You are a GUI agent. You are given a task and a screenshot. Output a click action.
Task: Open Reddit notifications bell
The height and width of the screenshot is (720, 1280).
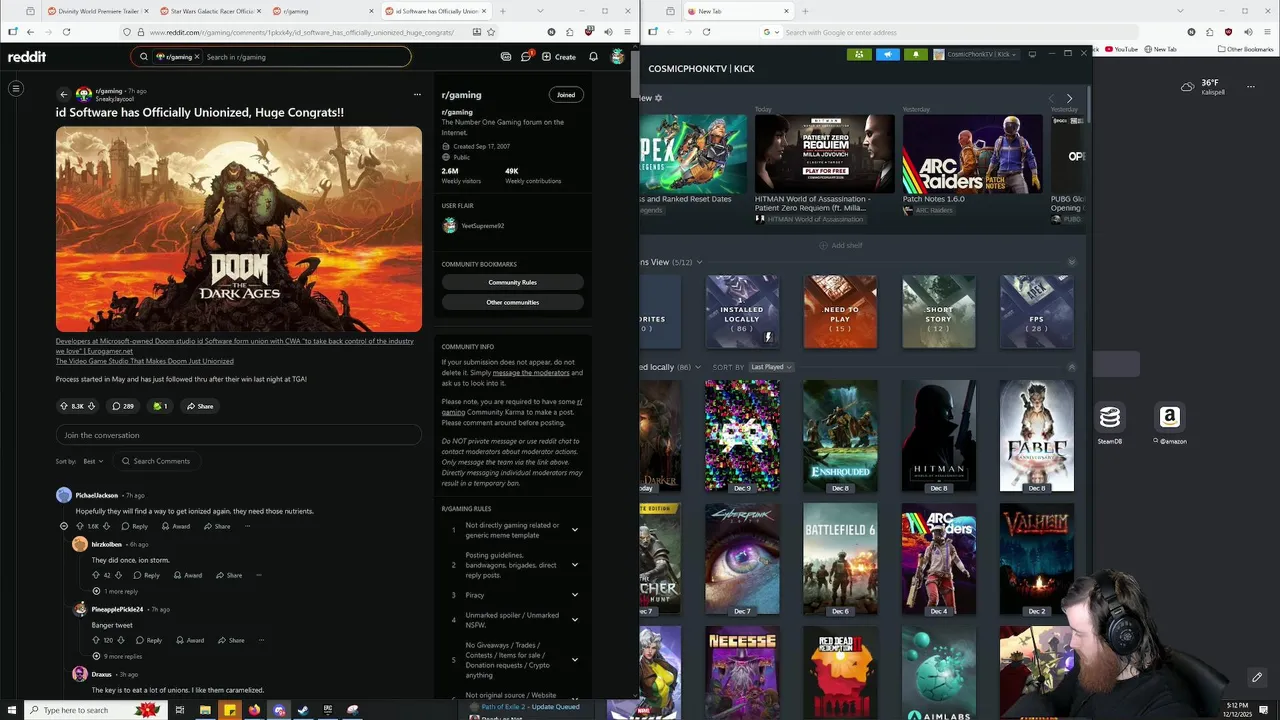(593, 57)
